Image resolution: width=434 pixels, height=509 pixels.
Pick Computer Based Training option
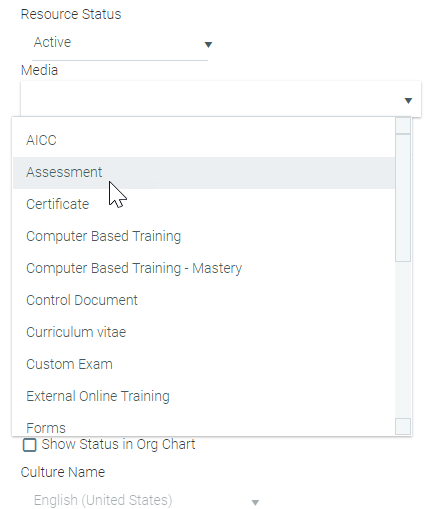204,236
